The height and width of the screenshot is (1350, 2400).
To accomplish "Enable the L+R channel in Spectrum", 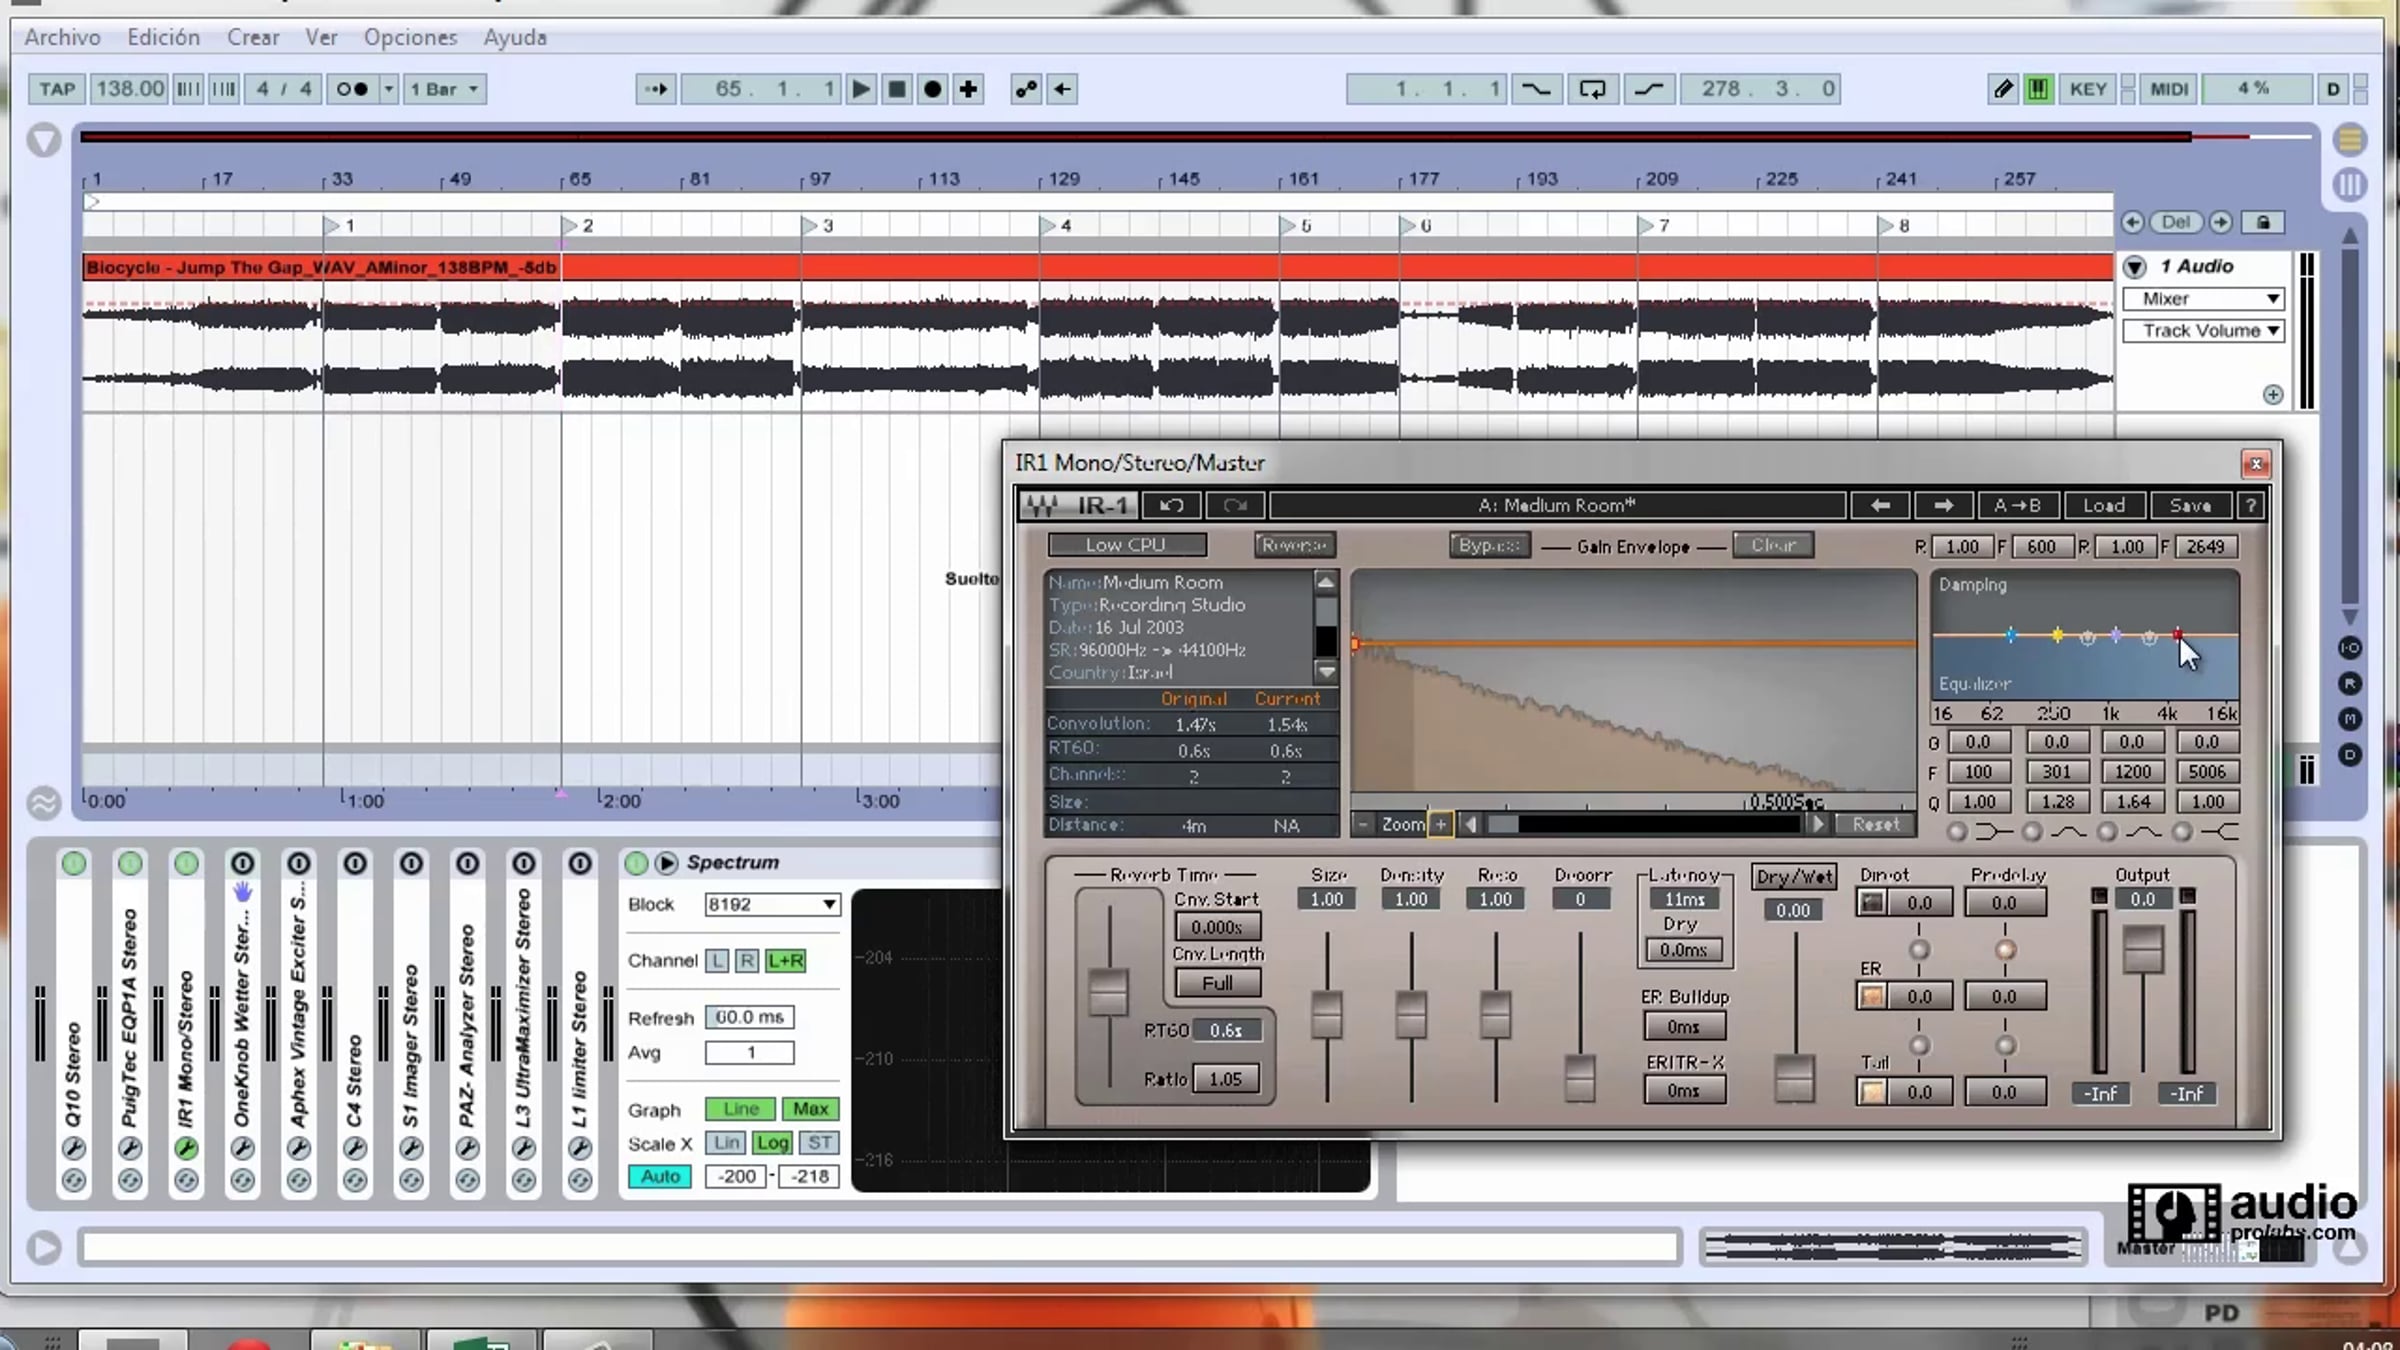I will pyautogui.click(x=785, y=961).
